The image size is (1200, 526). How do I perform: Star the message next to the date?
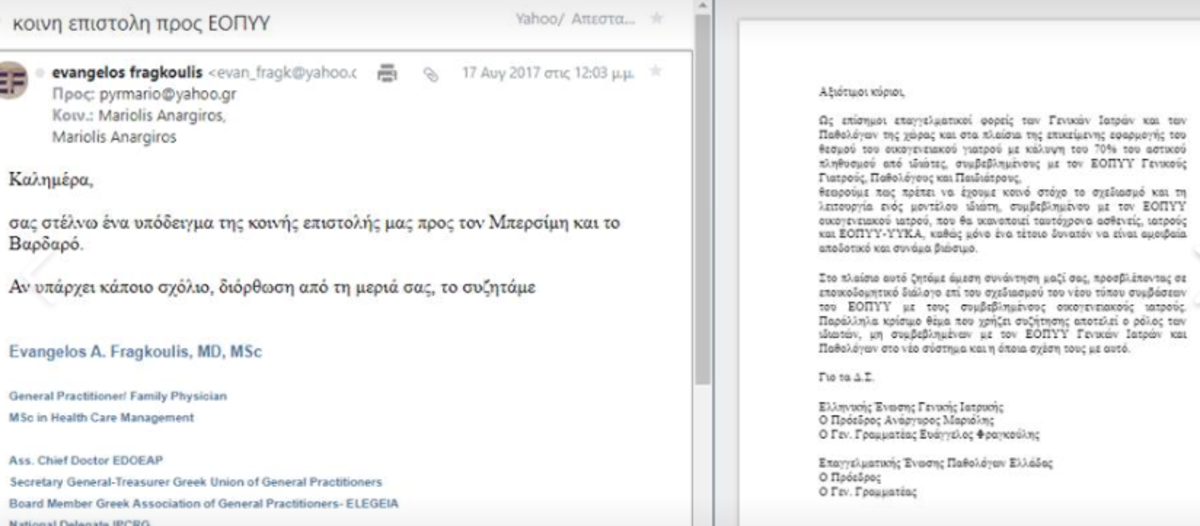pos(655,72)
